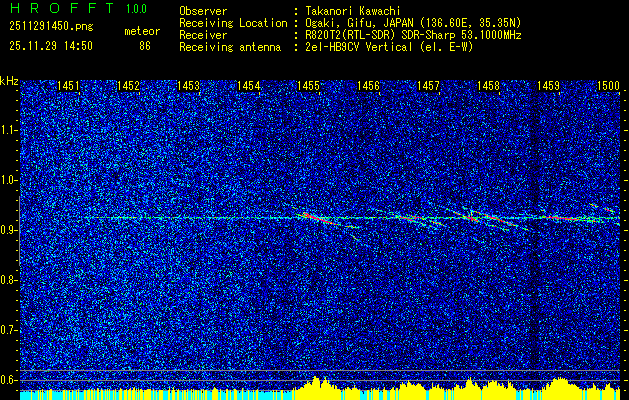The image size is (629, 400).
Task: Click the Receiver field label
Action: coord(203,35)
